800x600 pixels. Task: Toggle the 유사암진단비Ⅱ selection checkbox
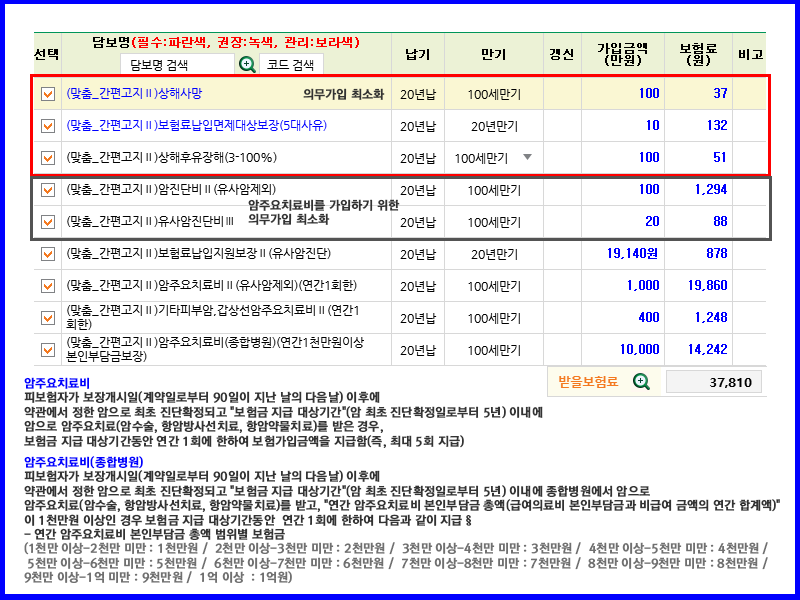point(49,221)
